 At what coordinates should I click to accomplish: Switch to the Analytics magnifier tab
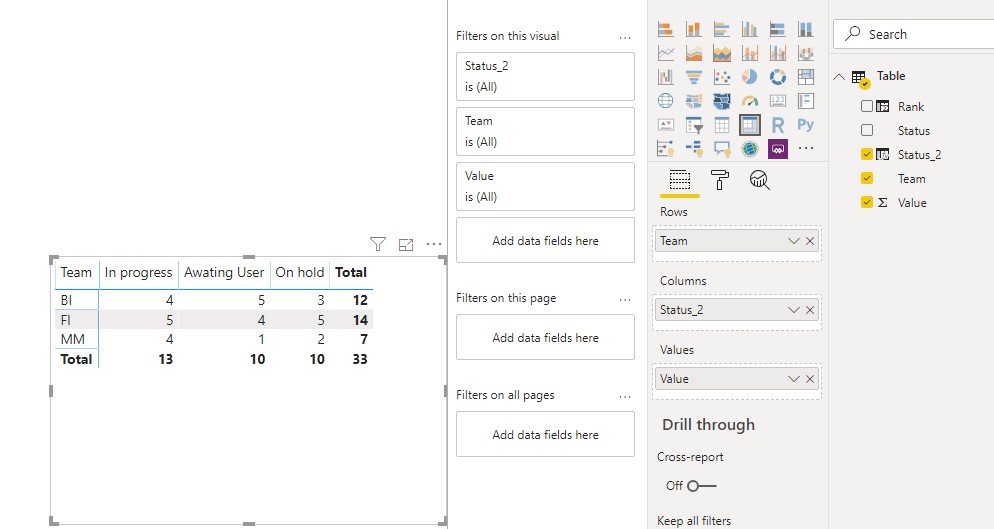point(759,180)
